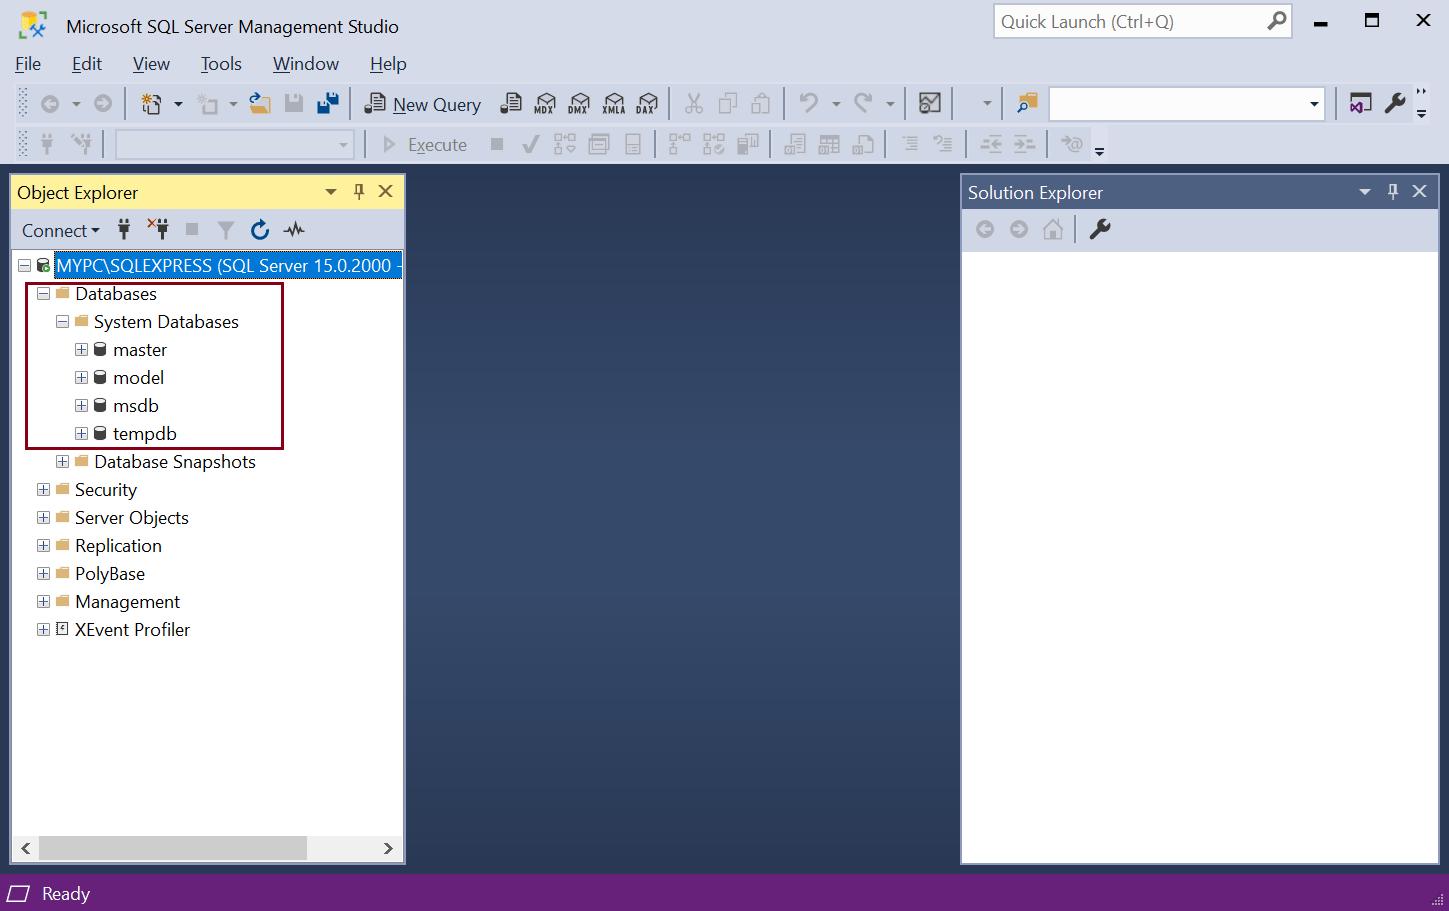This screenshot has width=1449, height=911.
Task: Cut selection using toolbar scissors icon
Action: [692, 102]
